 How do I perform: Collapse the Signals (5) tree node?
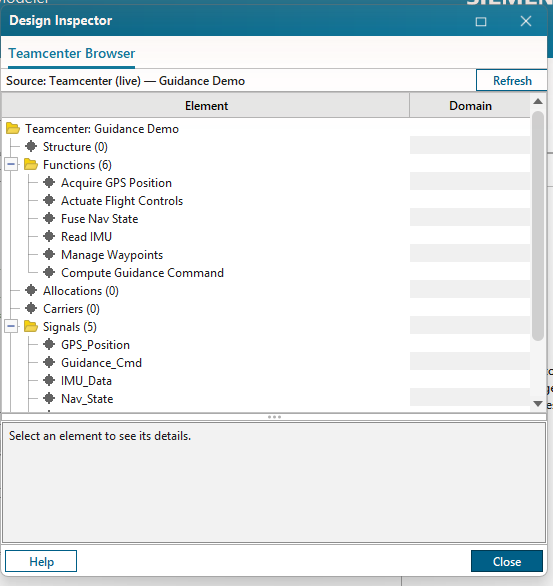(11, 327)
